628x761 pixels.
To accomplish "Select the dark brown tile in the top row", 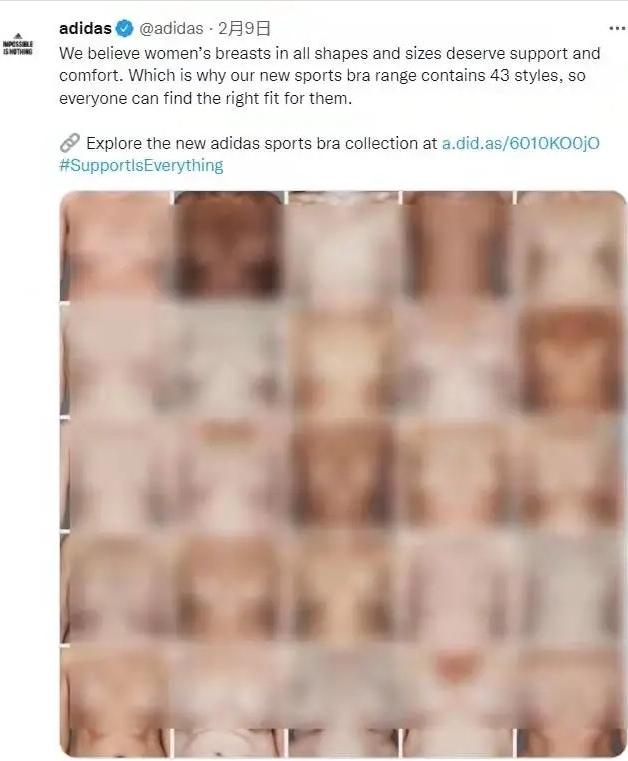I will tap(229, 246).
